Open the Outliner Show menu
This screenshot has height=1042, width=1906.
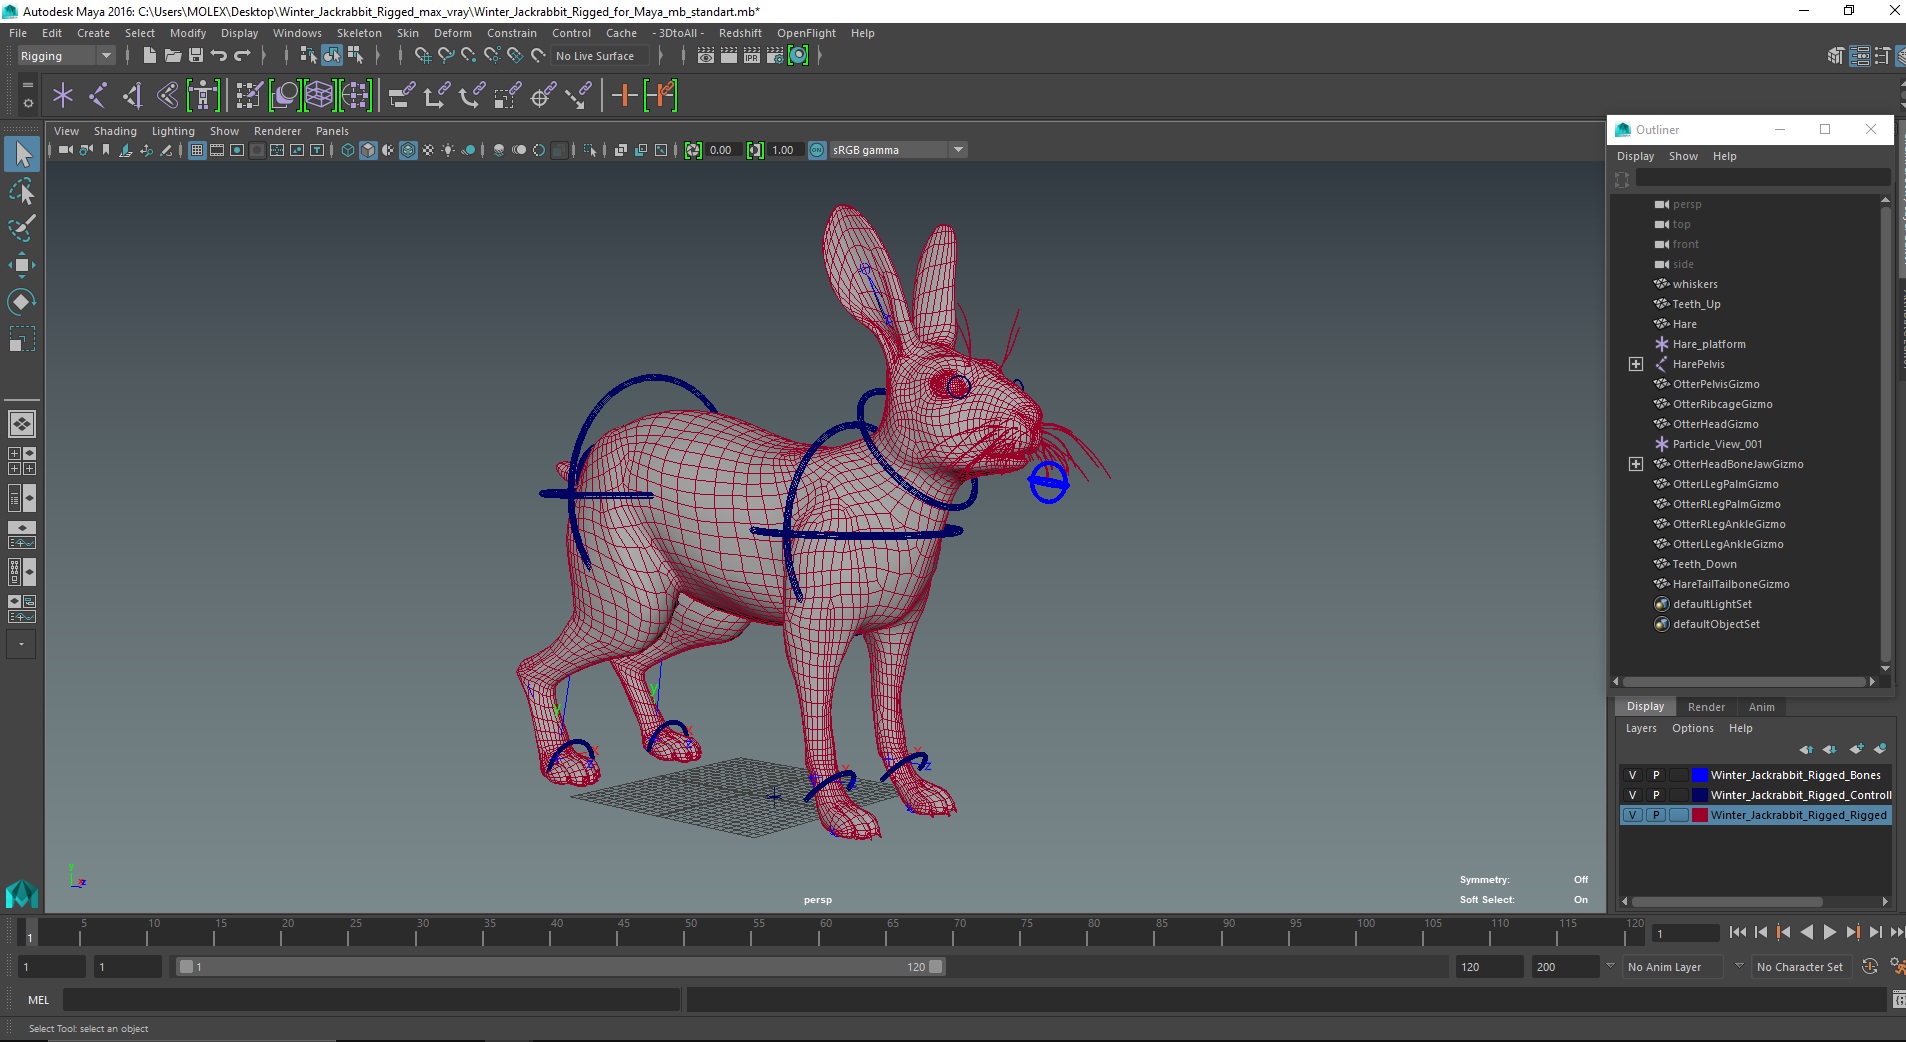[1683, 156]
